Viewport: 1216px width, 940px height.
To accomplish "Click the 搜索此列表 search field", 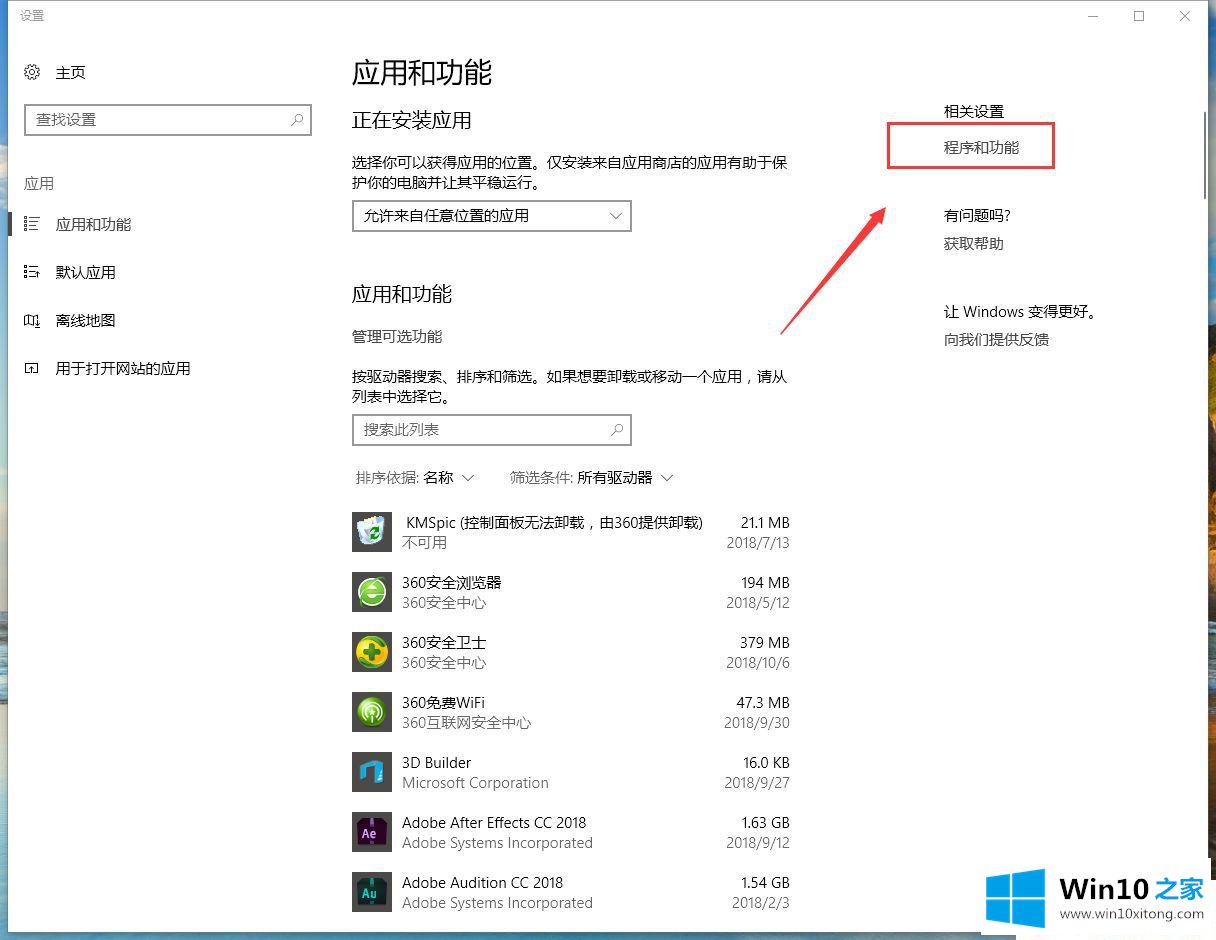I will [480, 430].
